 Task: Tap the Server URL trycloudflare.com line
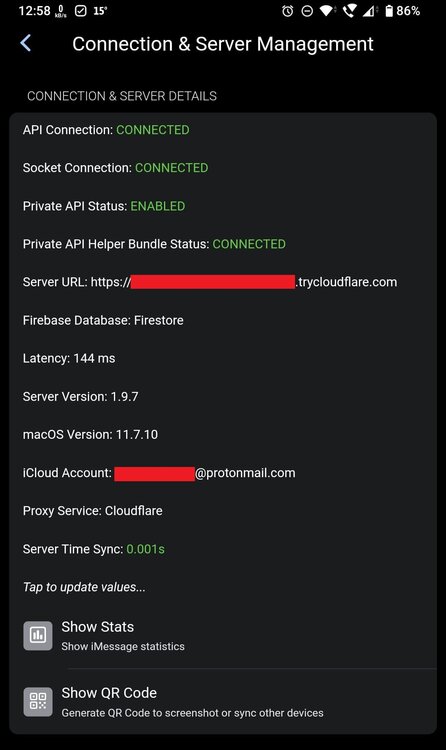click(210, 282)
